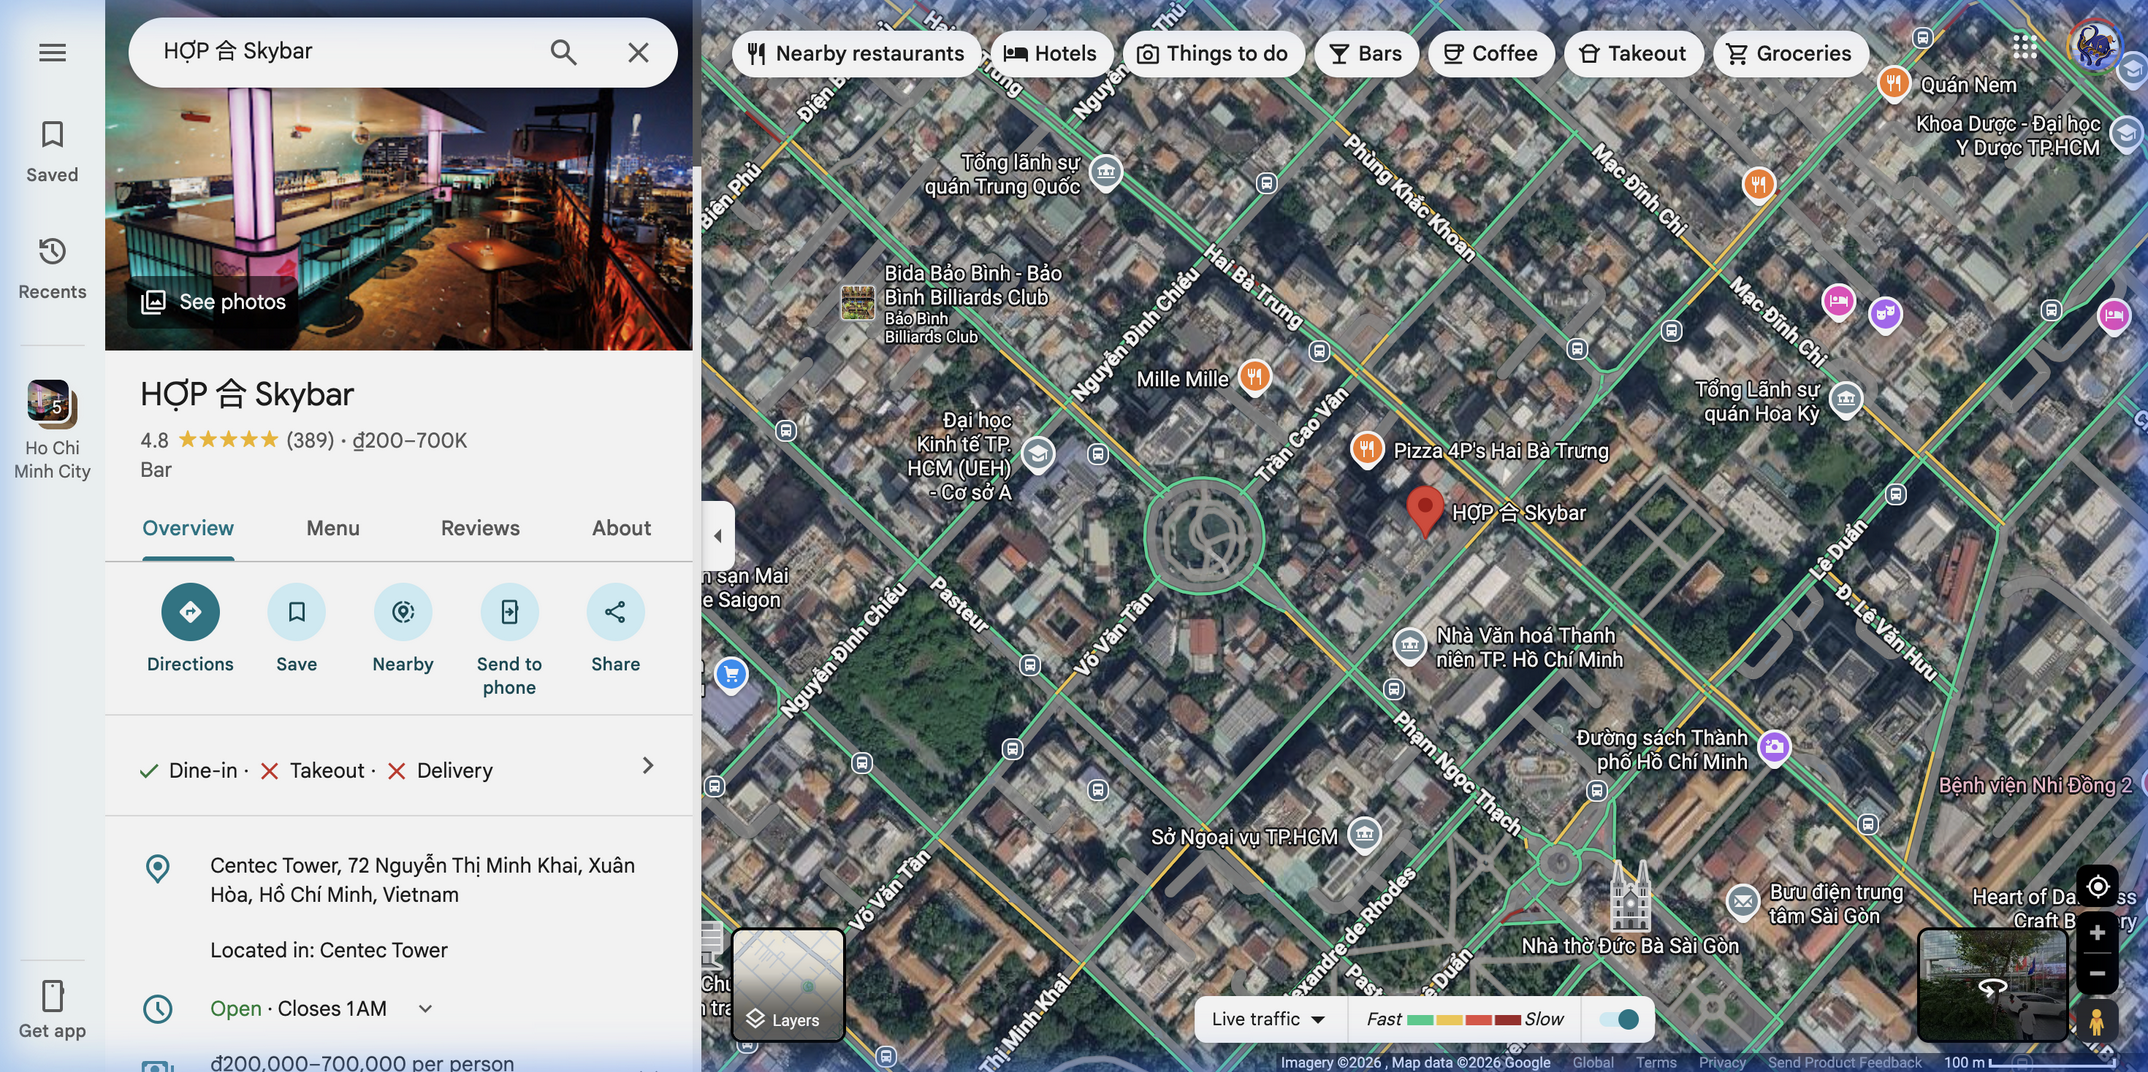
Task: Switch to the About tab
Action: click(x=621, y=529)
